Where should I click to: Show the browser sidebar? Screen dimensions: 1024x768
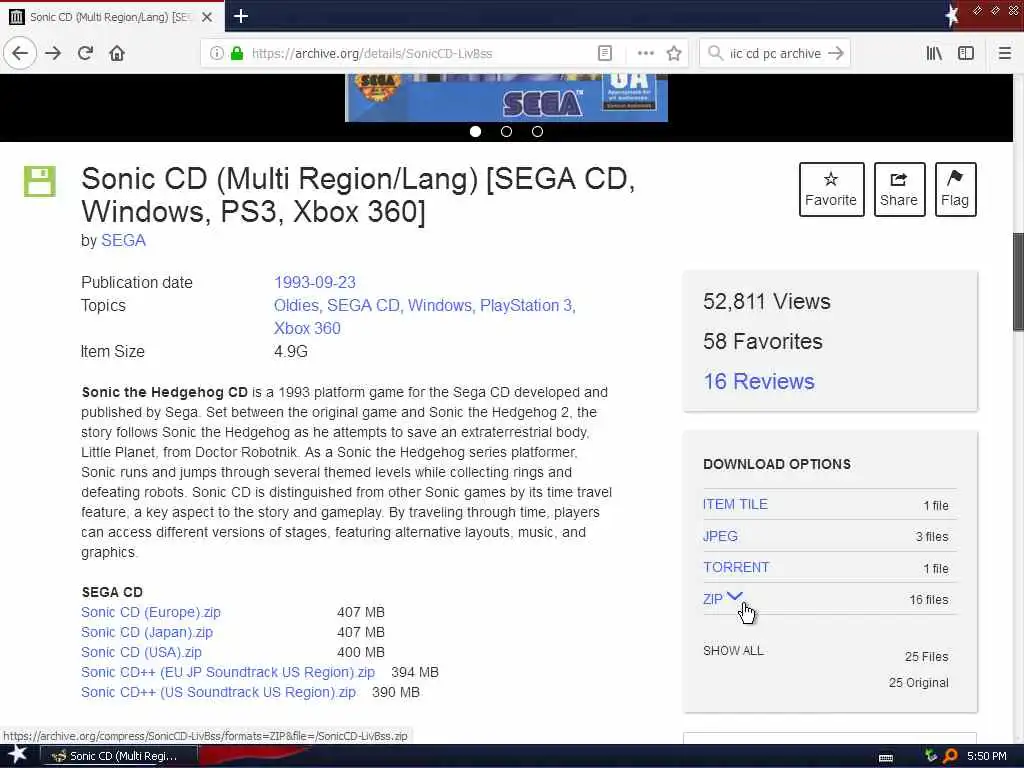pos(966,54)
